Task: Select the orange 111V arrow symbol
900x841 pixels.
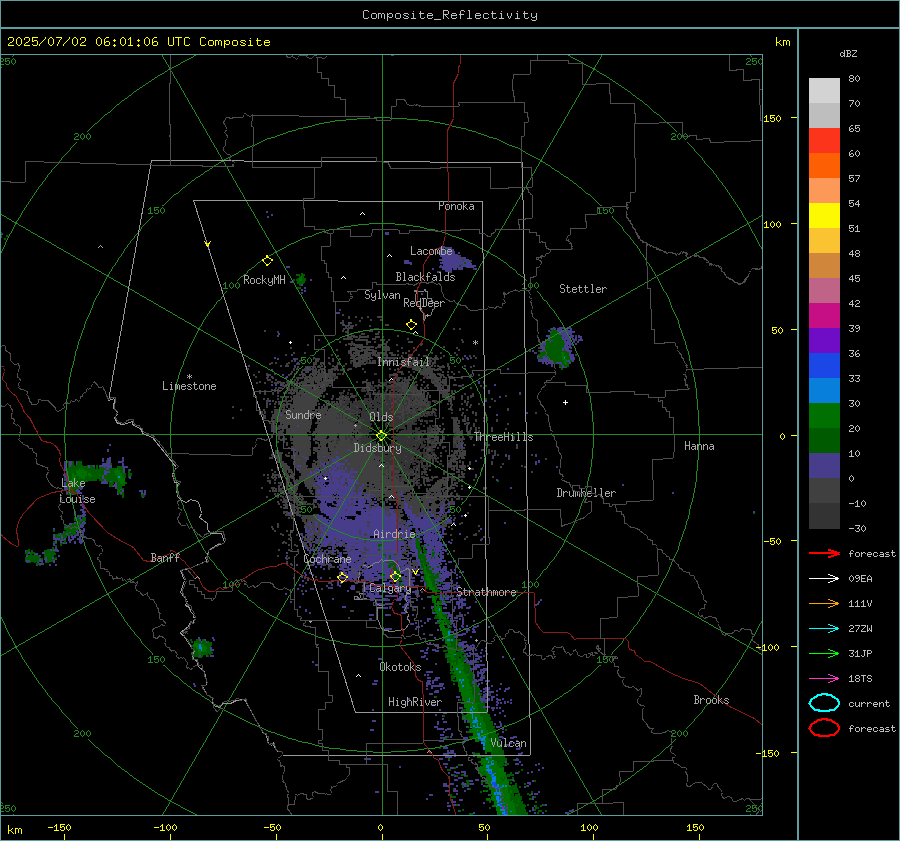Action: (824, 603)
